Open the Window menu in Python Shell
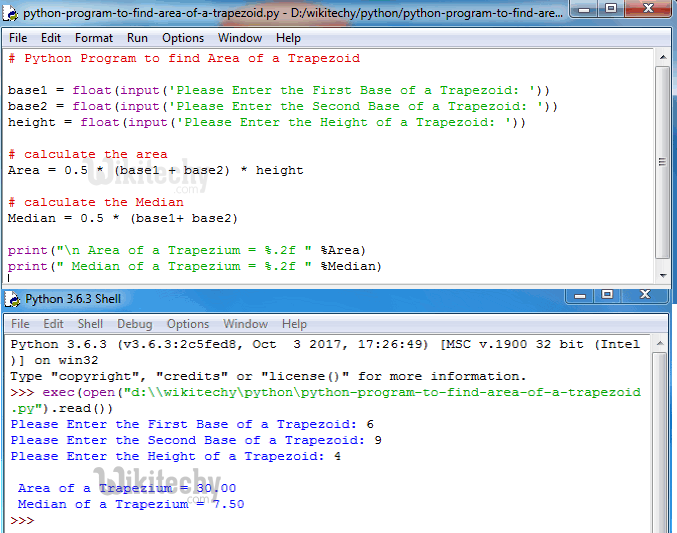The width and height of the screenshot is (677, 533). (x=245, y=324)
